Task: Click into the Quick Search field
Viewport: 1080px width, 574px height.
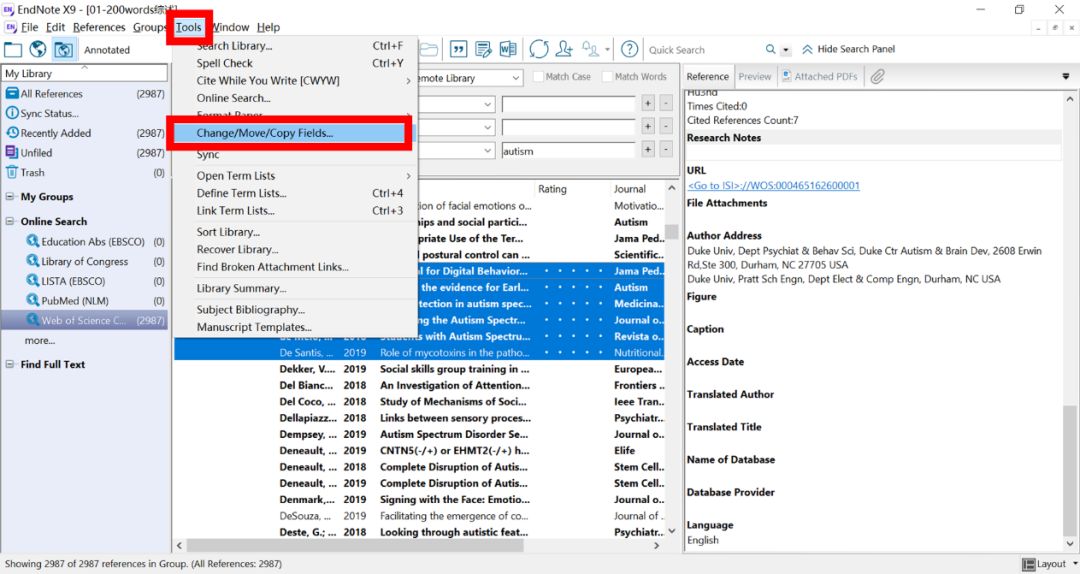Action: [x=703, y=50]
